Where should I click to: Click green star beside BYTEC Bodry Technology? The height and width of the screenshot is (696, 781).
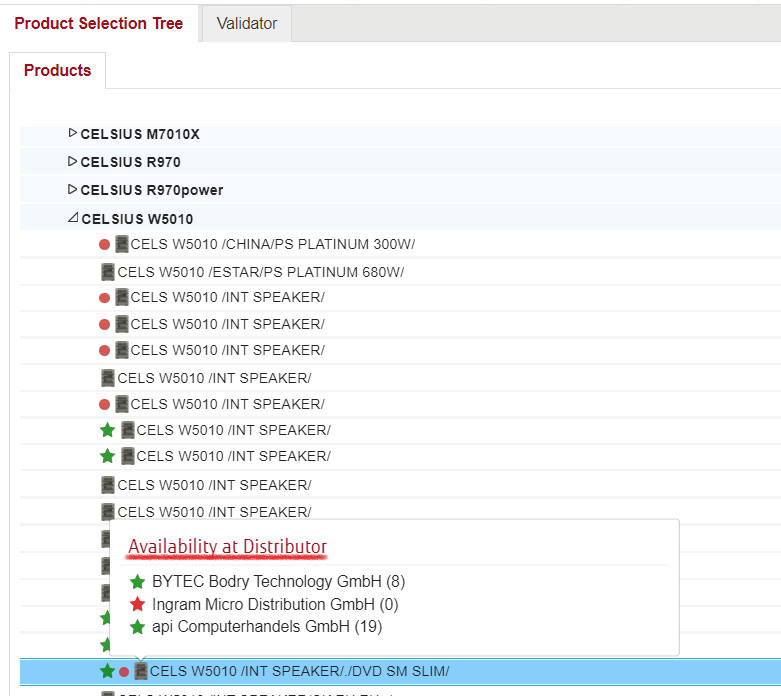tap(137, 581)
